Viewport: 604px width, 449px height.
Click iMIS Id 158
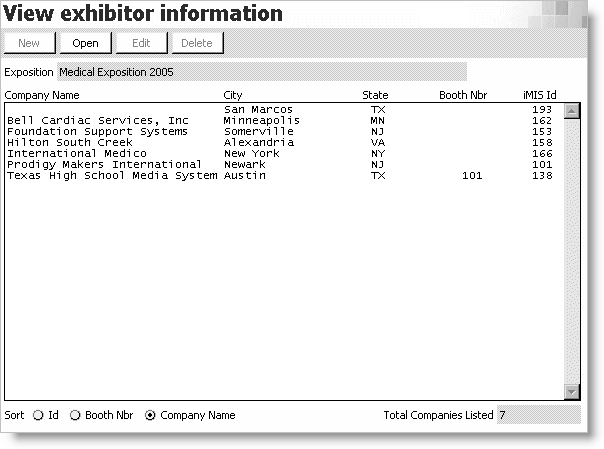coord(542,142)
